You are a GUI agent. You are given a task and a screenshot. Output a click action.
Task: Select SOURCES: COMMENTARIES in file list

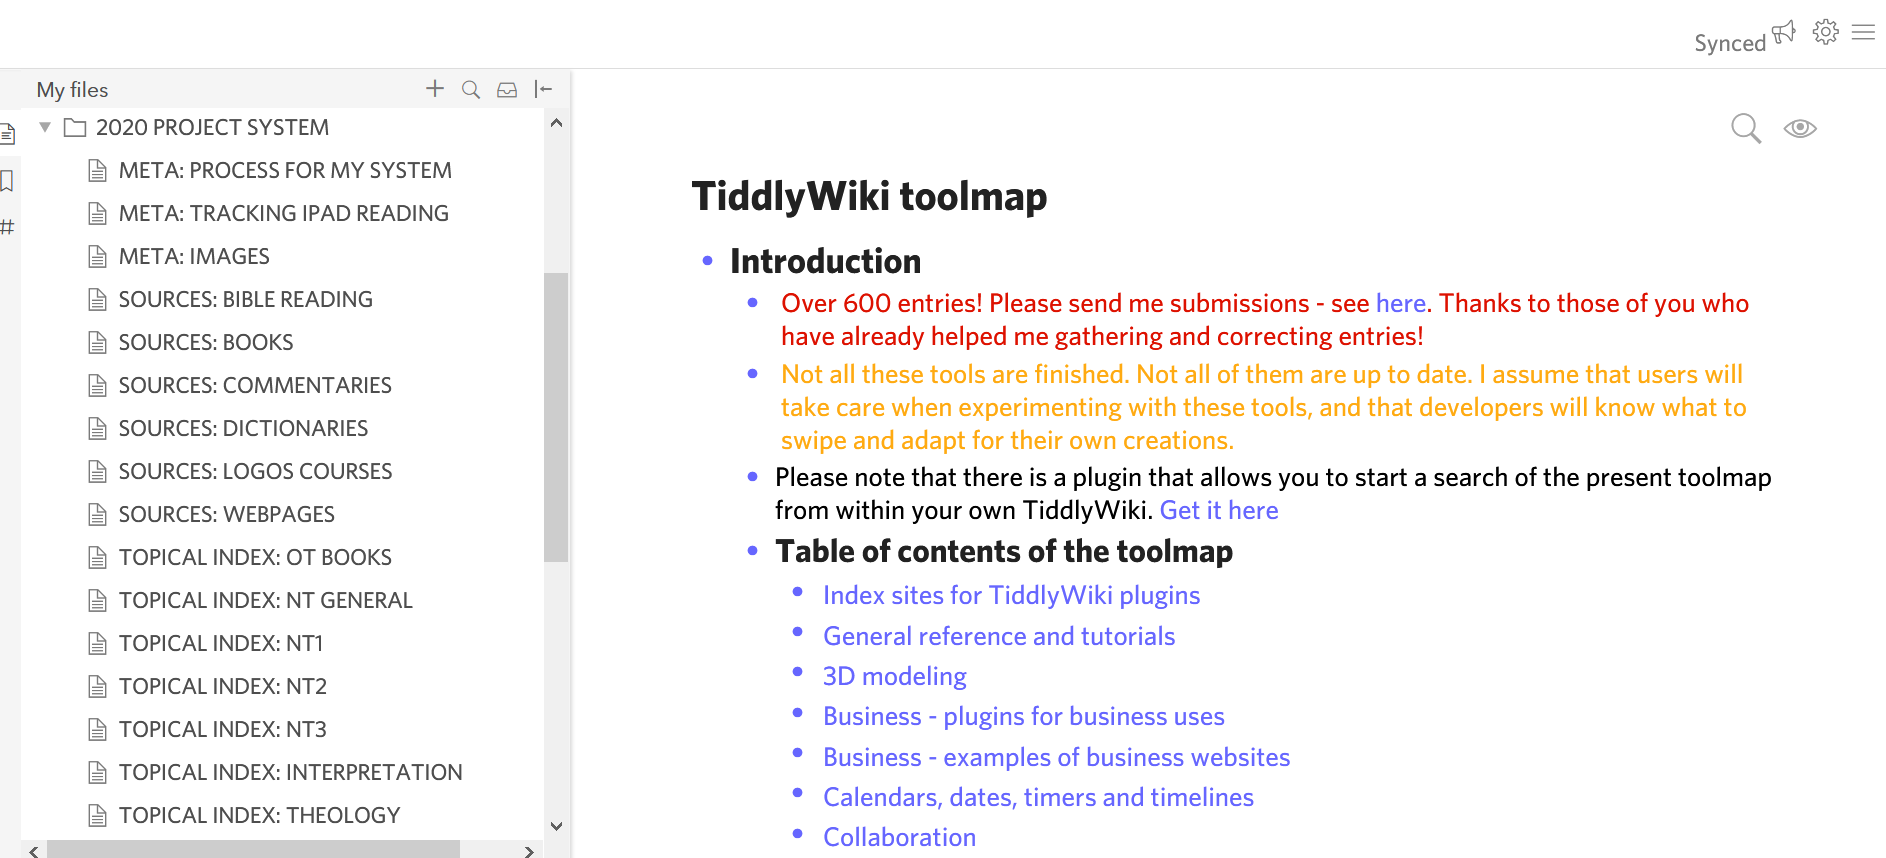point(254,386)
